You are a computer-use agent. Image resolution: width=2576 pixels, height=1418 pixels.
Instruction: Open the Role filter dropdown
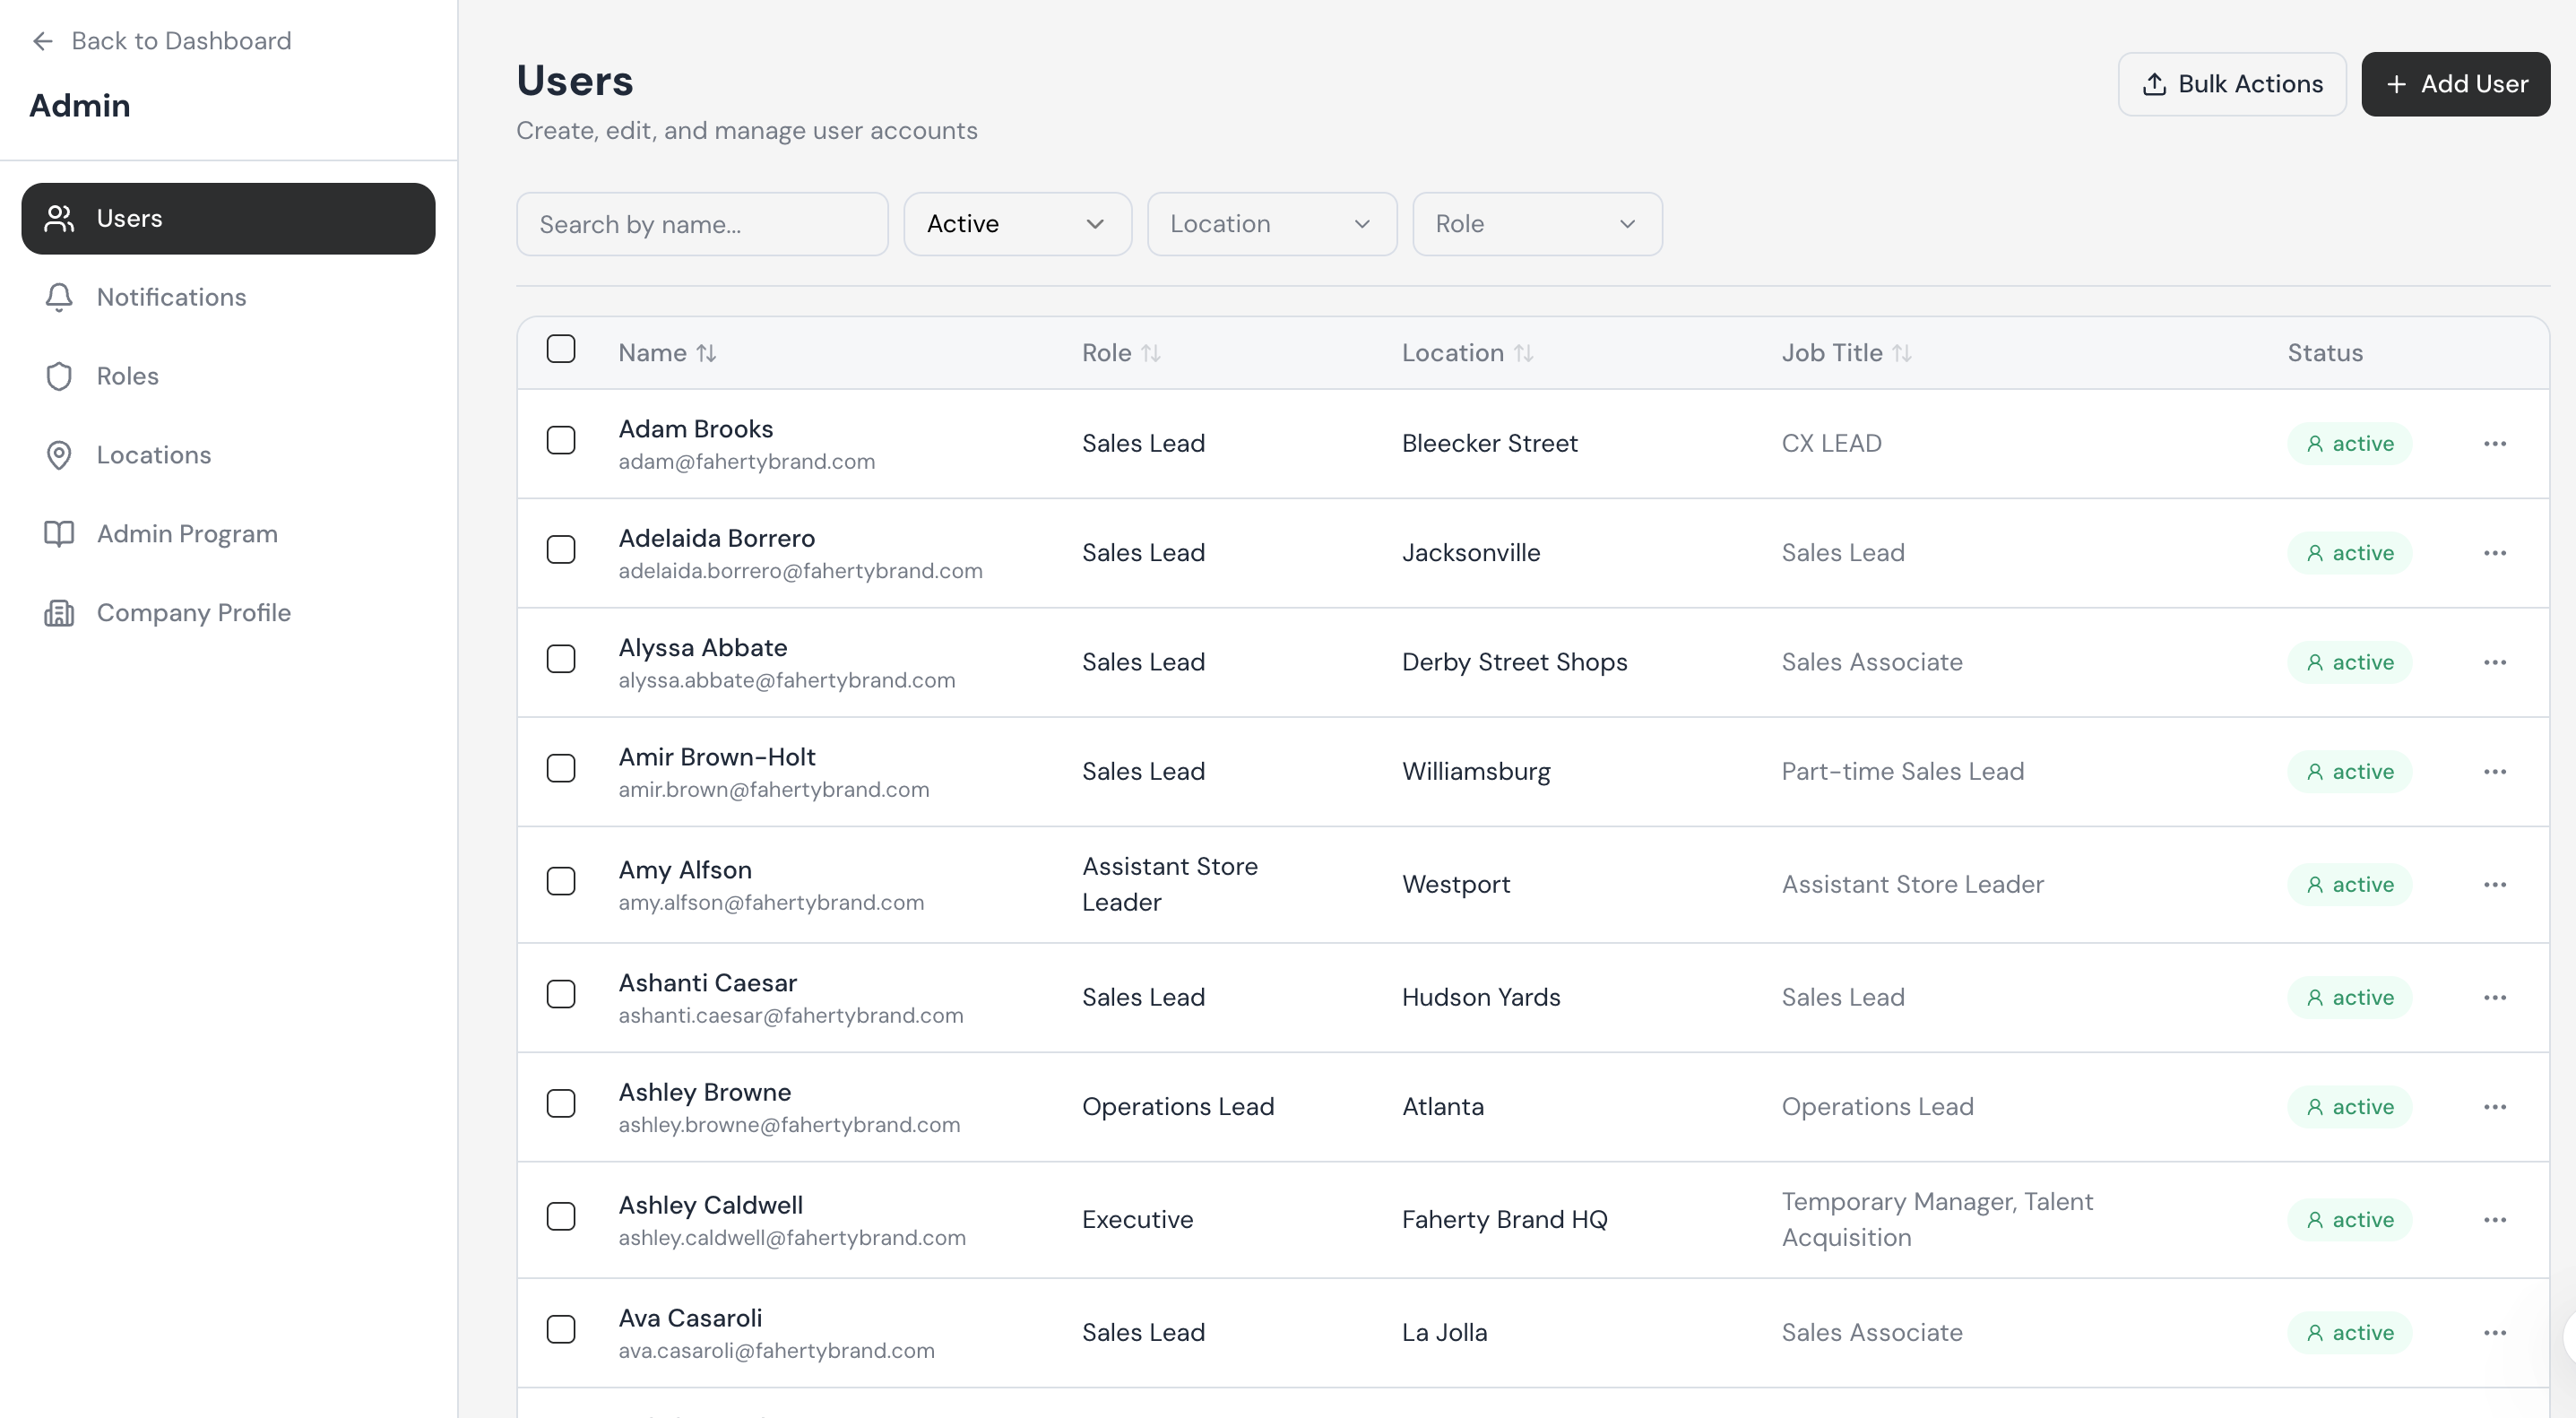tap(1537, 224)
